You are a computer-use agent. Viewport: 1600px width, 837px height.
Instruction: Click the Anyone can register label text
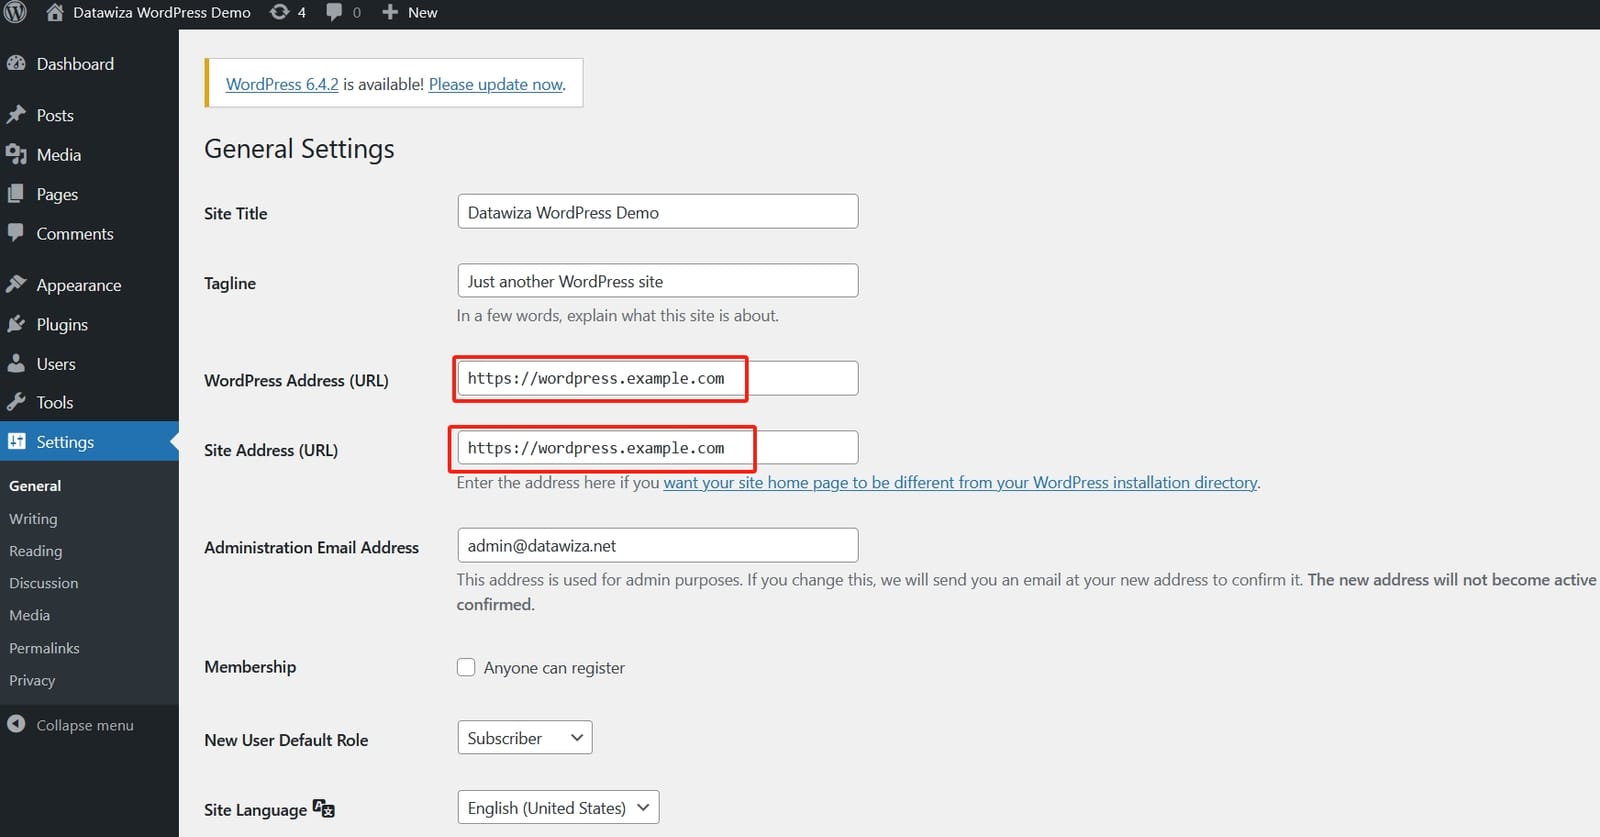click(554, 668)
